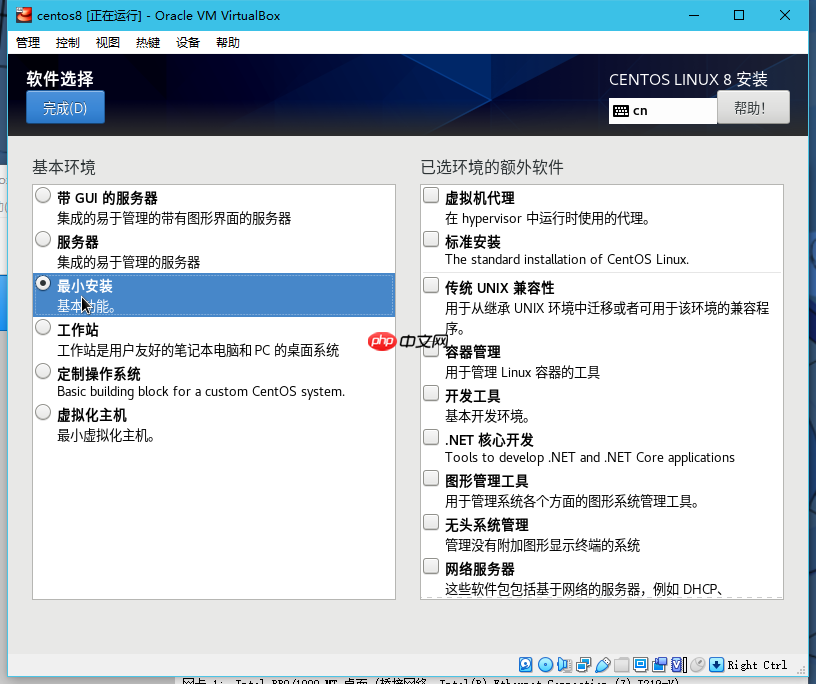The image size is (816, 684).
Task: Click the 帮助! button
Action: point(753,107)
